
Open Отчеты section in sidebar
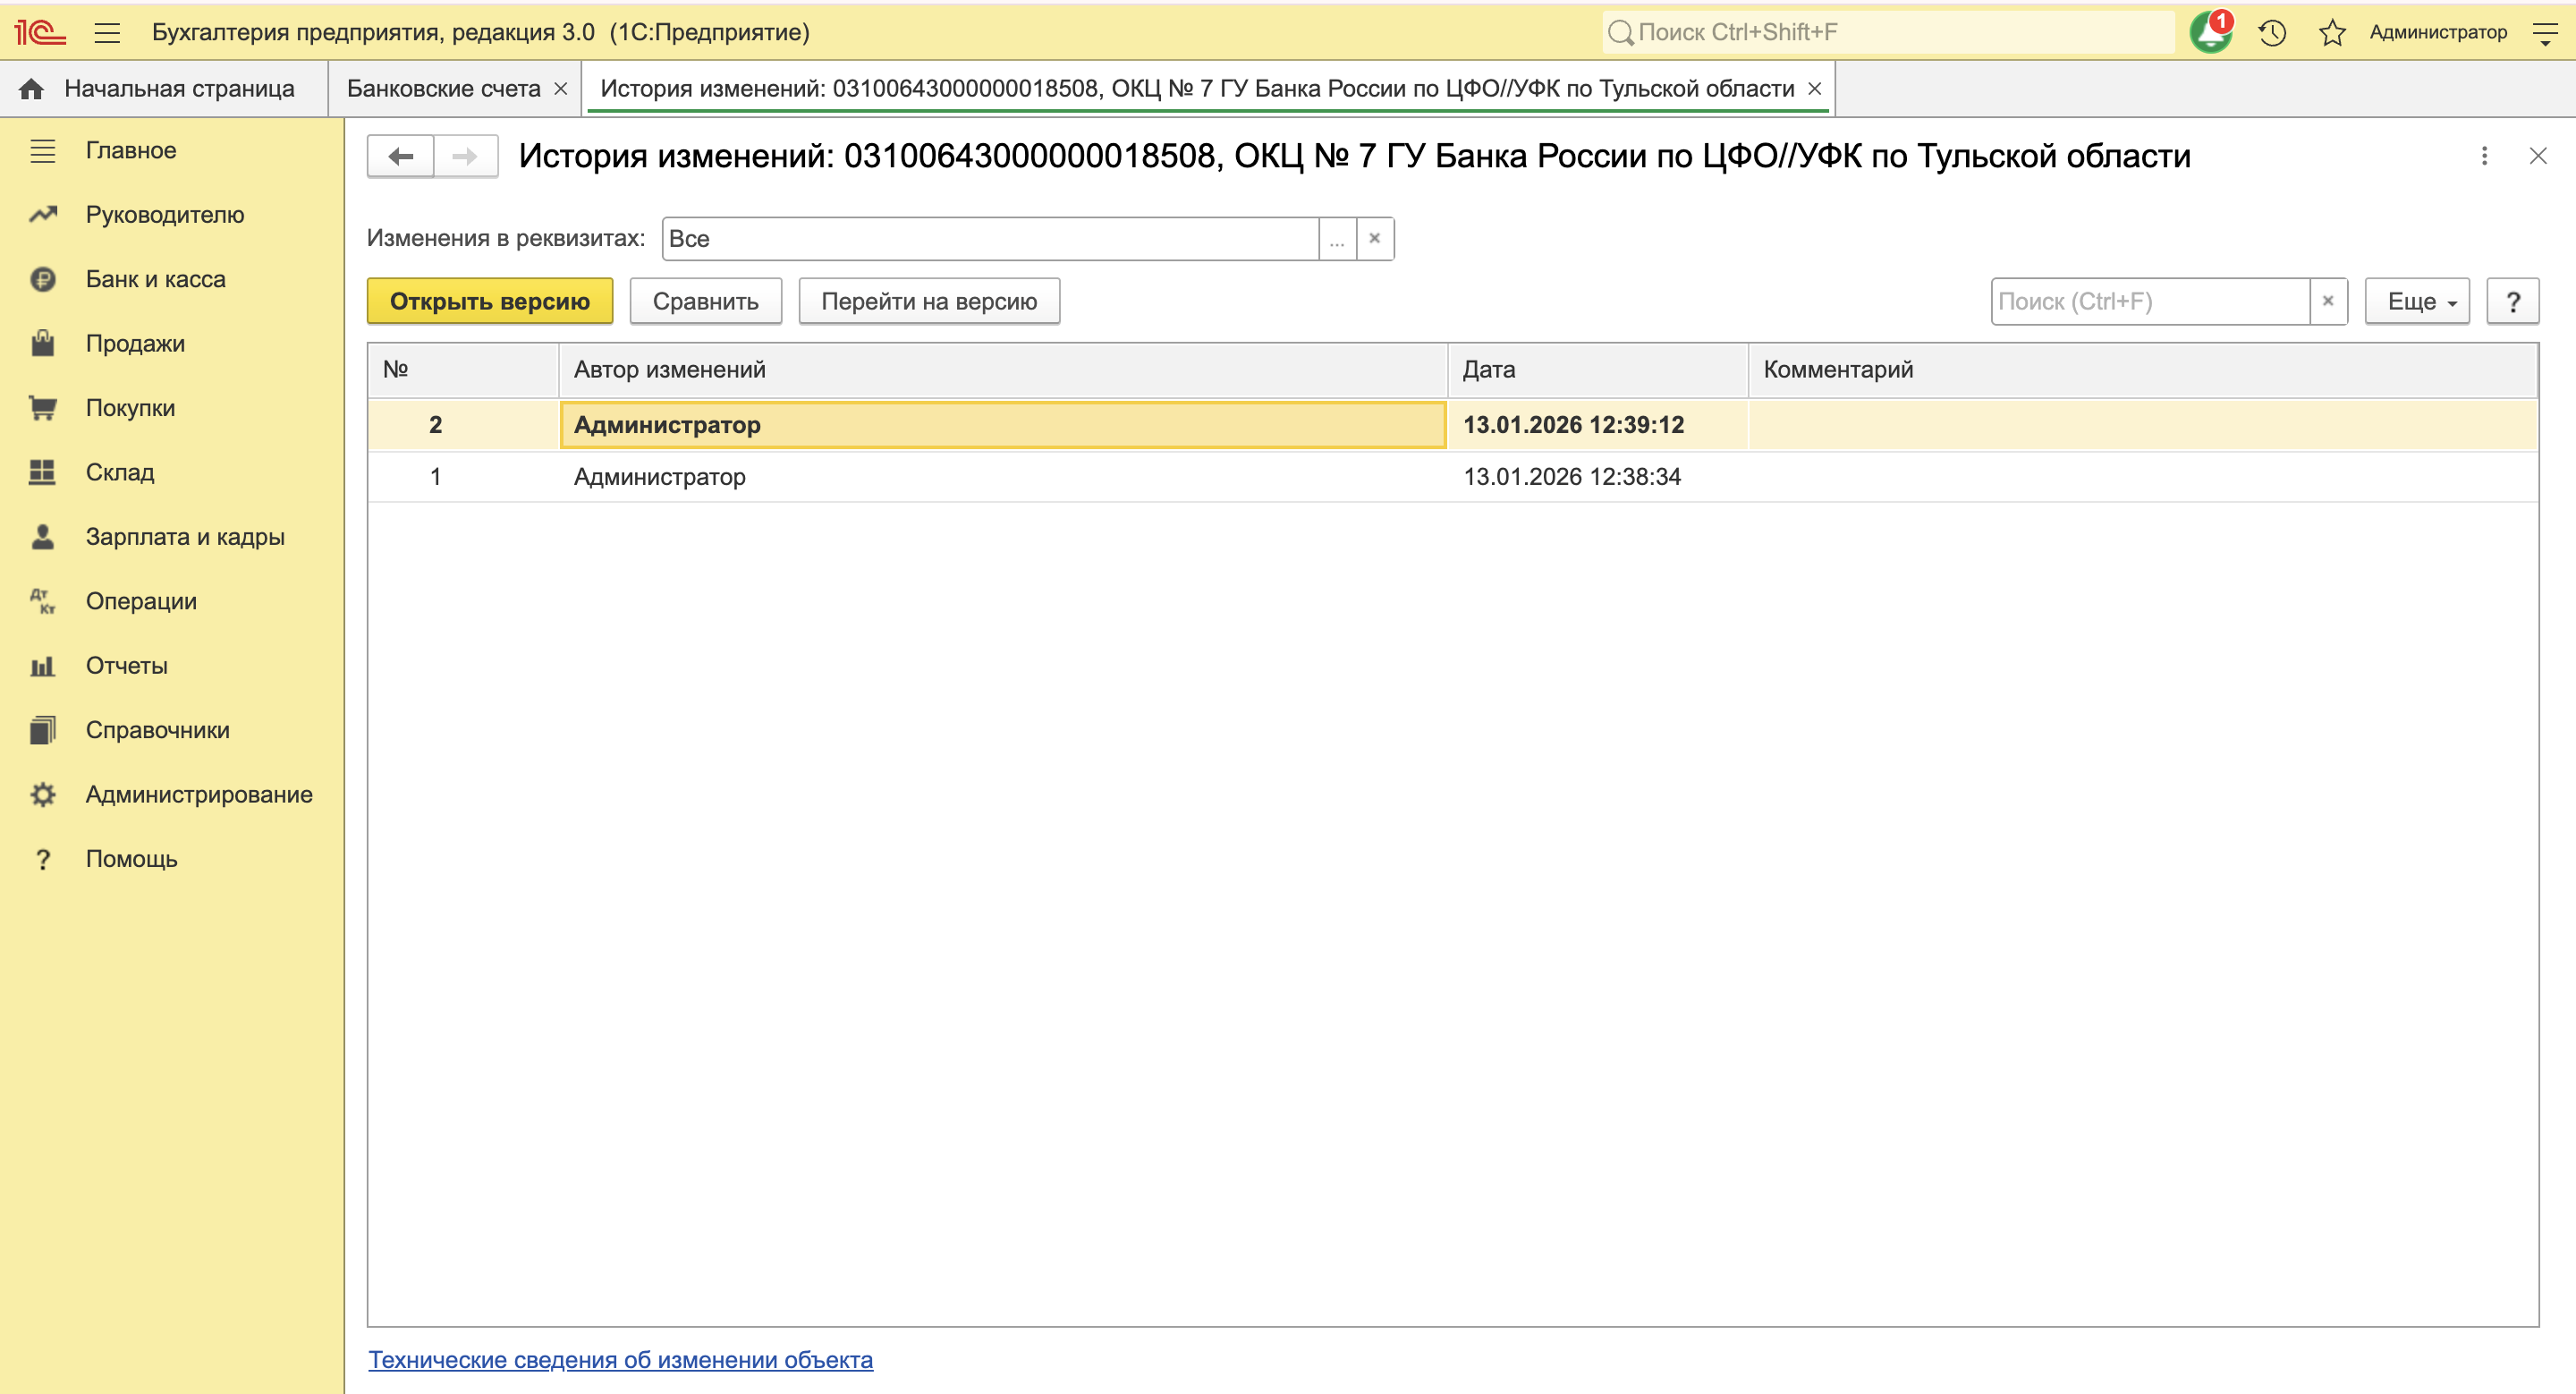(x=126, y=665)
